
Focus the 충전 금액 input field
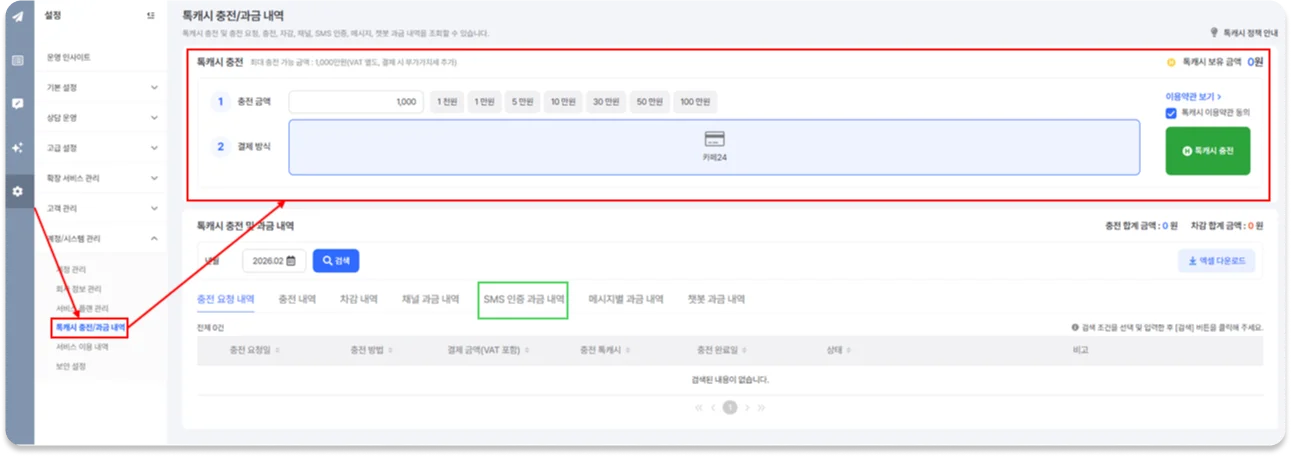(356, 102)
